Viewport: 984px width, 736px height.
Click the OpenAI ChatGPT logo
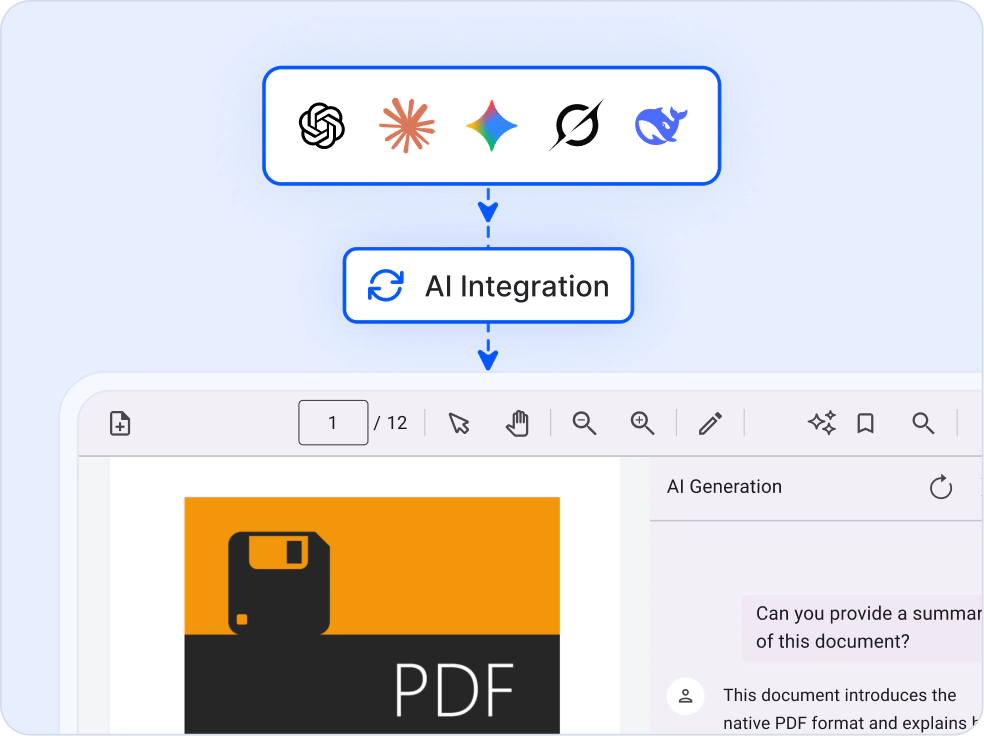click(x=321, y=125)
